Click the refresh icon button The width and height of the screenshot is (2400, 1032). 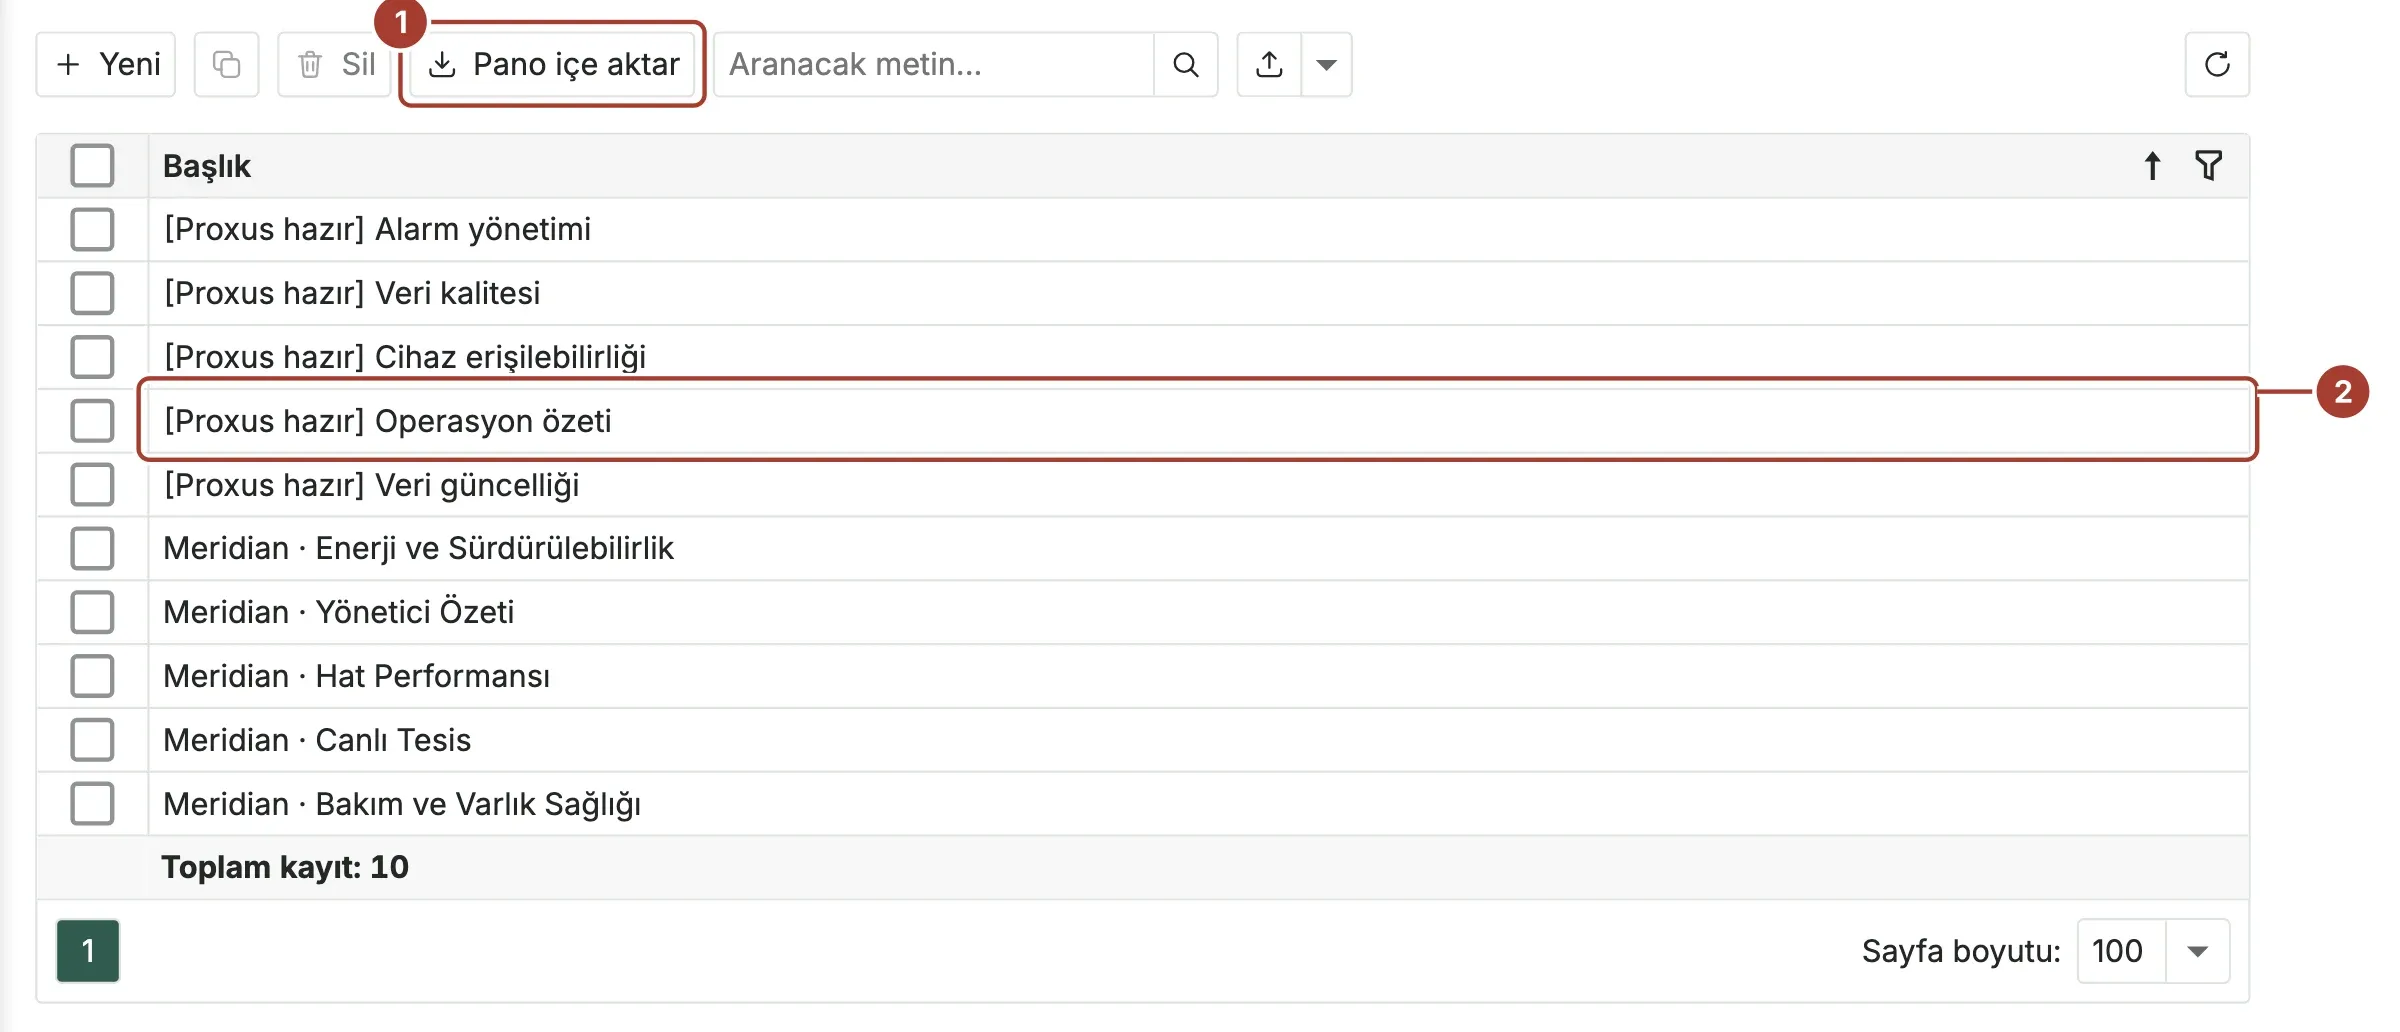(x=2217, y=65)
